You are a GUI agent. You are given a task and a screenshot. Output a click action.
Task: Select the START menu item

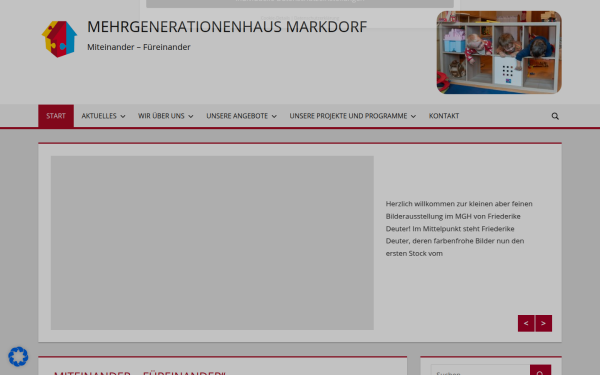(x=56, y=116)
